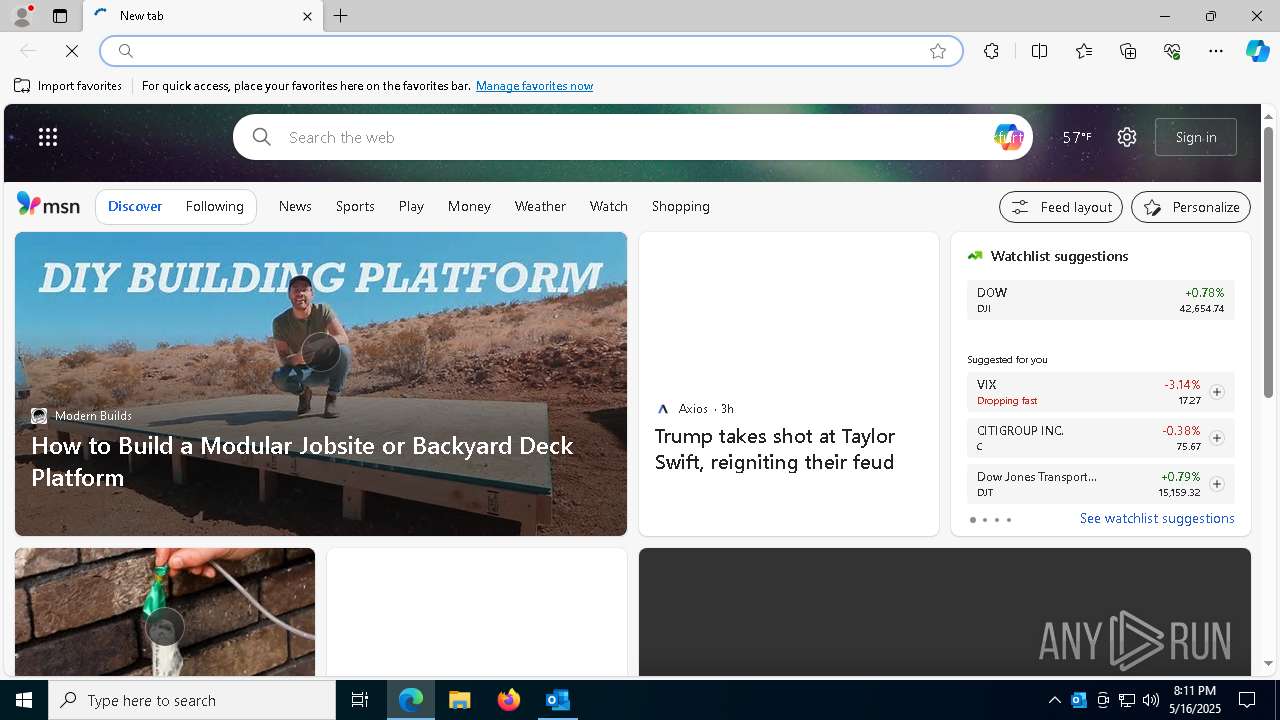Image resolution: width=1280 pixels, height=720 pixels.
Task: Open a new tab with plus button
Action: pos(341,16)
